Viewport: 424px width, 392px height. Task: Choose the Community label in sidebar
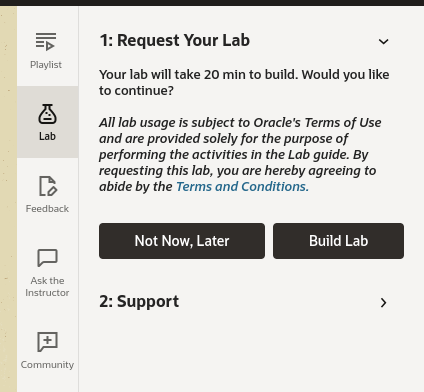[x=47, y=365]
